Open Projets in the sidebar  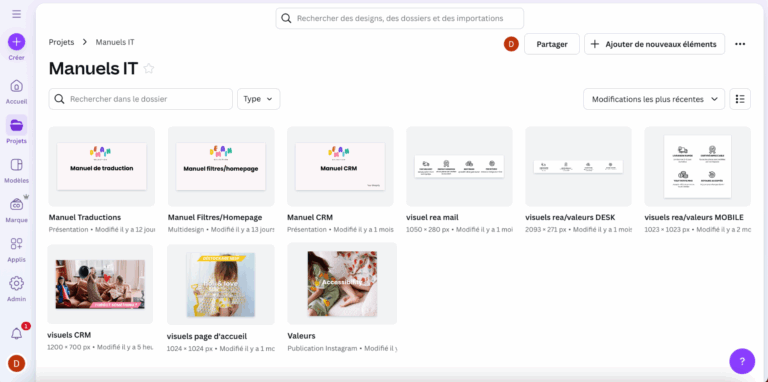16,130
